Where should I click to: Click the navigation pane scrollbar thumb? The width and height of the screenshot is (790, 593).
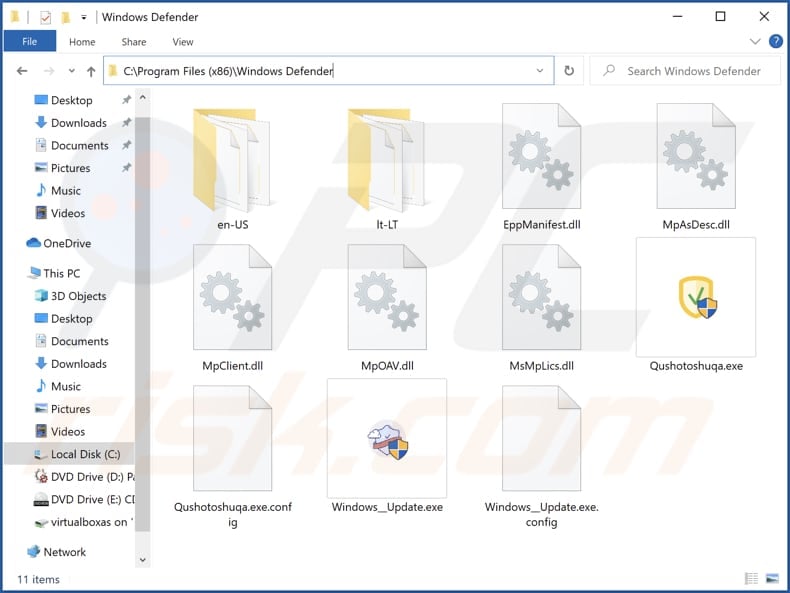tap(143, 324)
